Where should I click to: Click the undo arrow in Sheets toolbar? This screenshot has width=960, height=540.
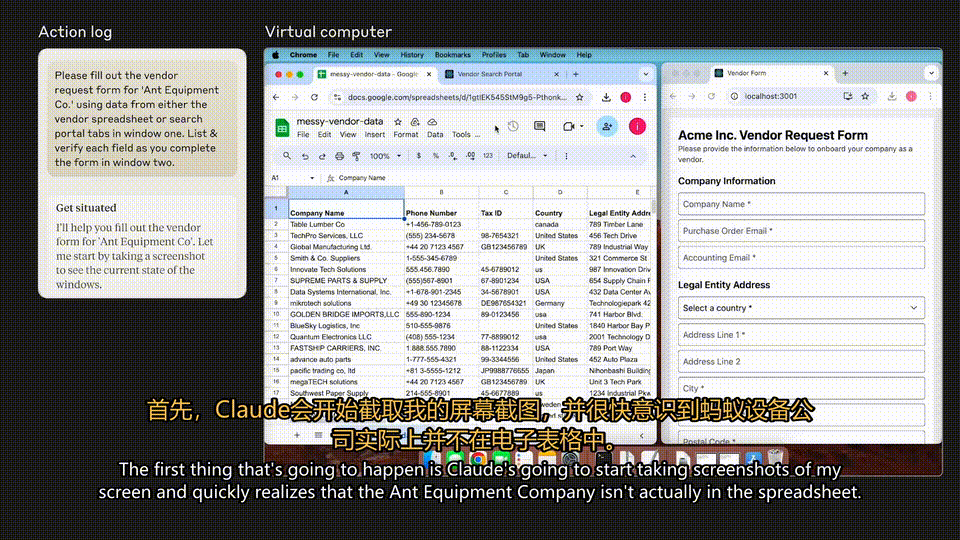[x=305, y=156]
